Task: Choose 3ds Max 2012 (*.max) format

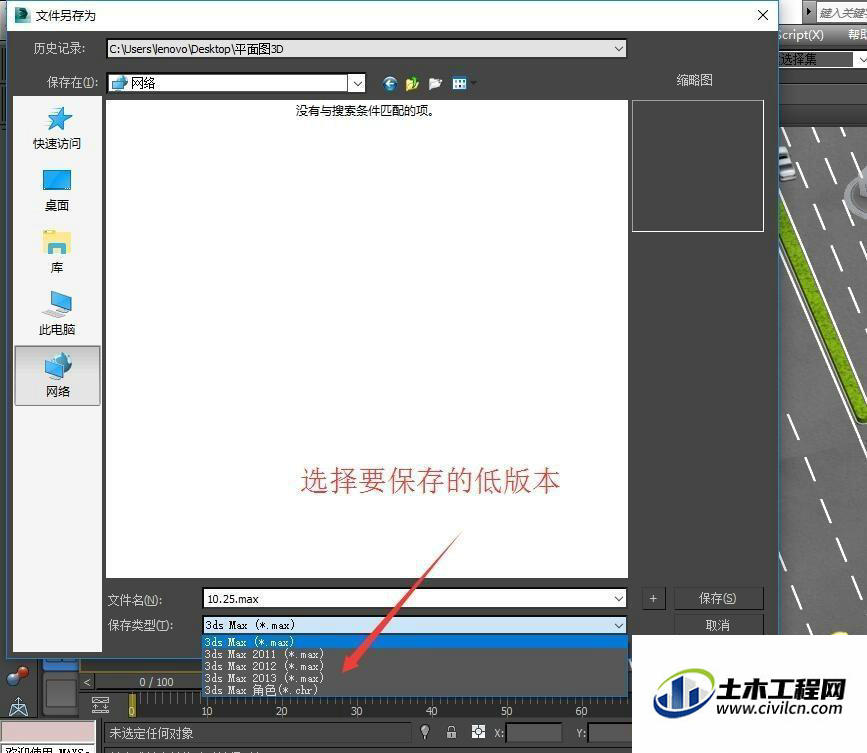Action: coord(415,666)
